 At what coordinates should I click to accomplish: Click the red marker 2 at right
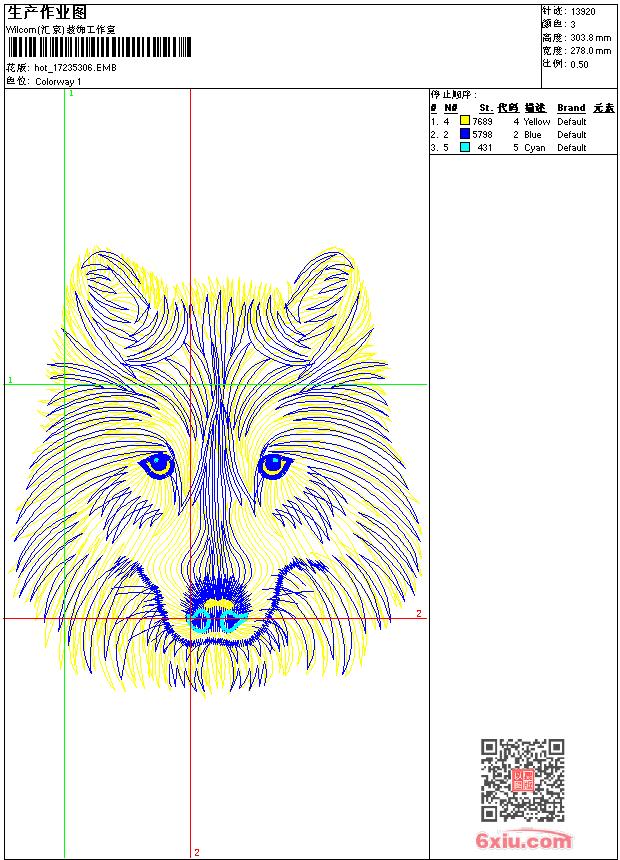click(x=419, y=613)
